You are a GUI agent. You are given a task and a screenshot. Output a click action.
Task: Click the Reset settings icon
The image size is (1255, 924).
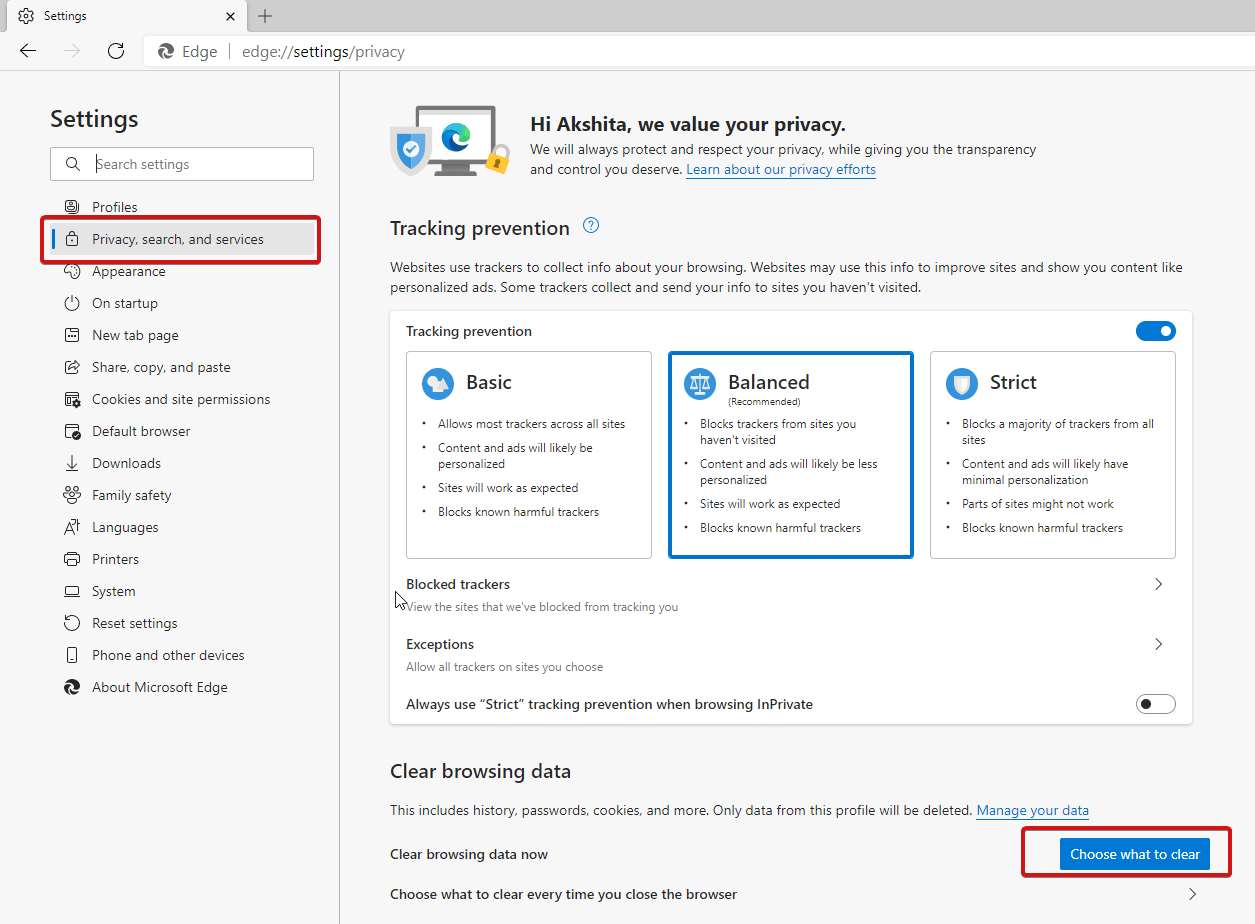(71, 623)
